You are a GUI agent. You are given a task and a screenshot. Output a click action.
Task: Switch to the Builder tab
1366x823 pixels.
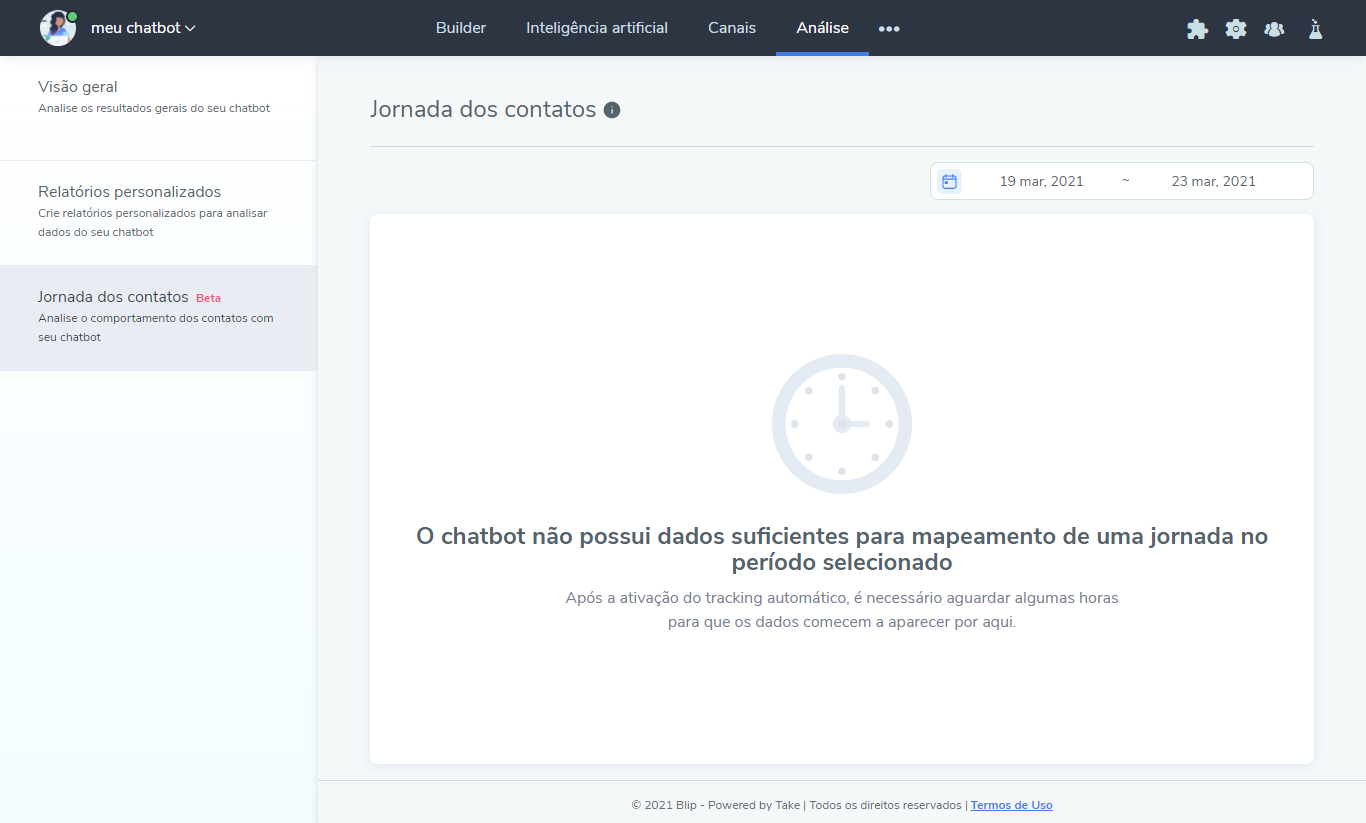coord(460,28)
